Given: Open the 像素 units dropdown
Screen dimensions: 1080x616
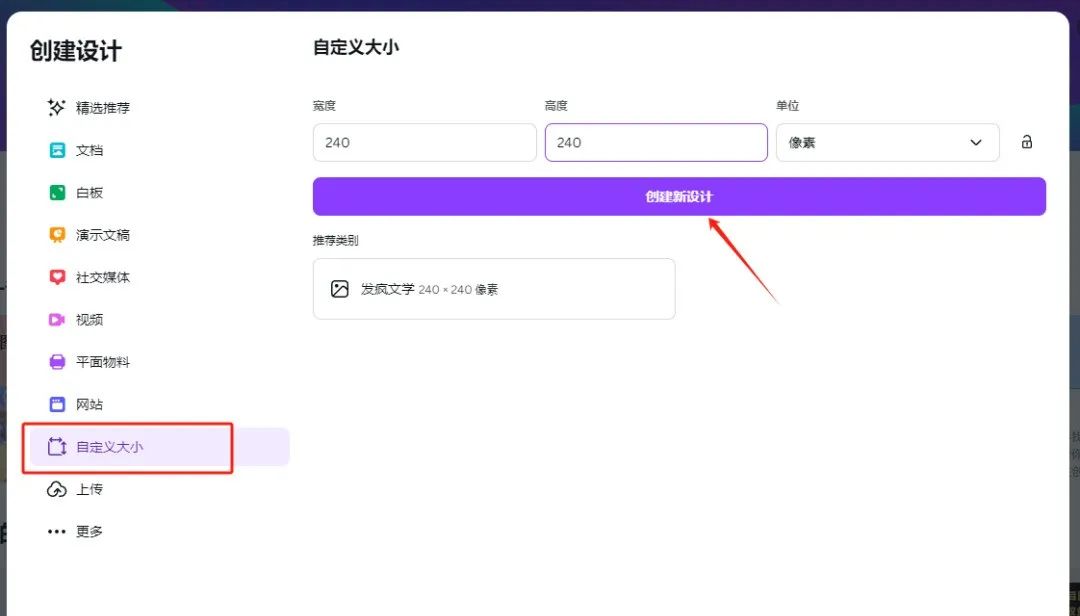Looking at the screenshot, I should 887,142.
